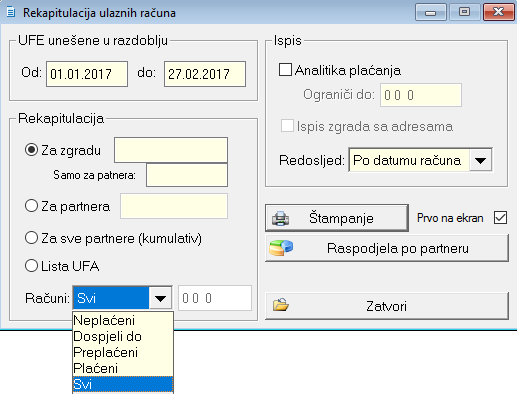This screenshot has width=517, height=394.
Task: Click the do date field 27.02.2017
Action: coord(205,74)
